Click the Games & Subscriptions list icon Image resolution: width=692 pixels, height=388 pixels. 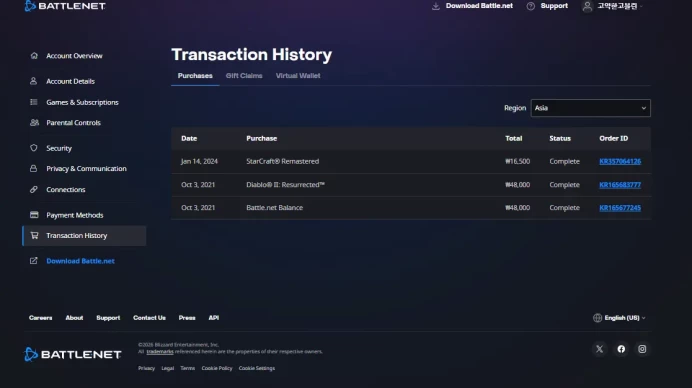[x=34, y=102]
